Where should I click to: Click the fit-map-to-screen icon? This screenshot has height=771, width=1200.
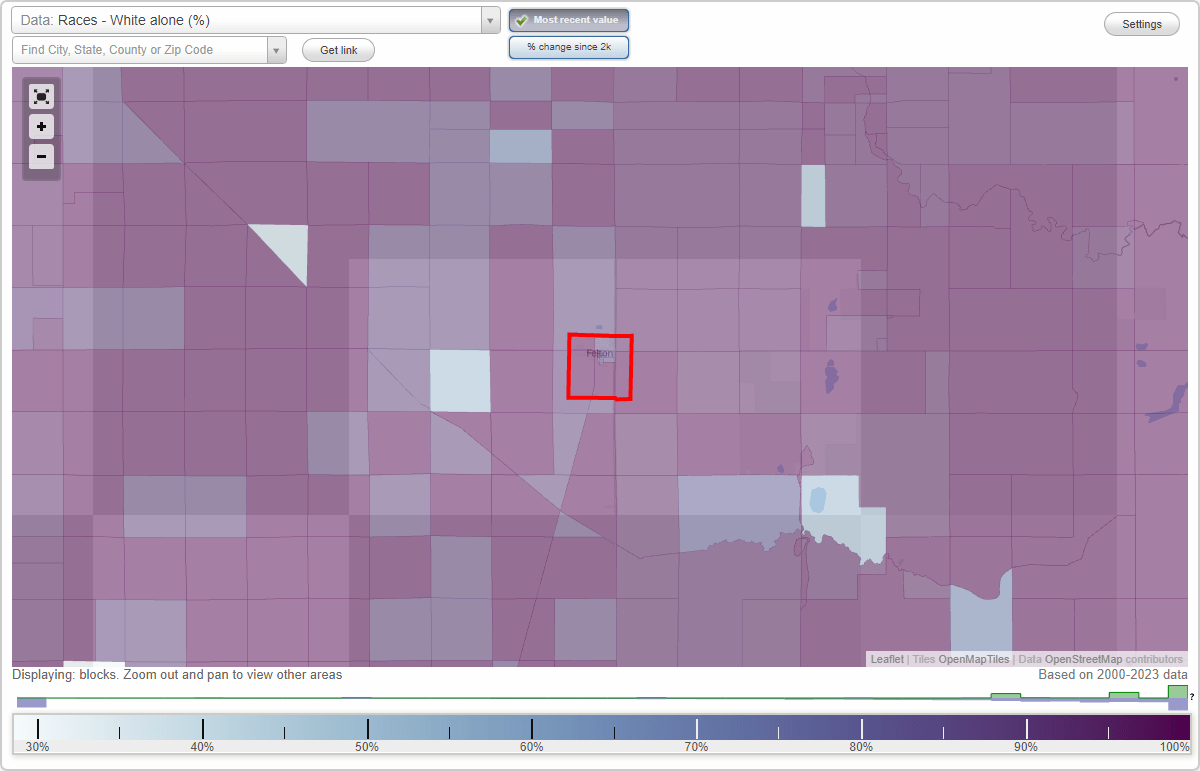(41, 96)
